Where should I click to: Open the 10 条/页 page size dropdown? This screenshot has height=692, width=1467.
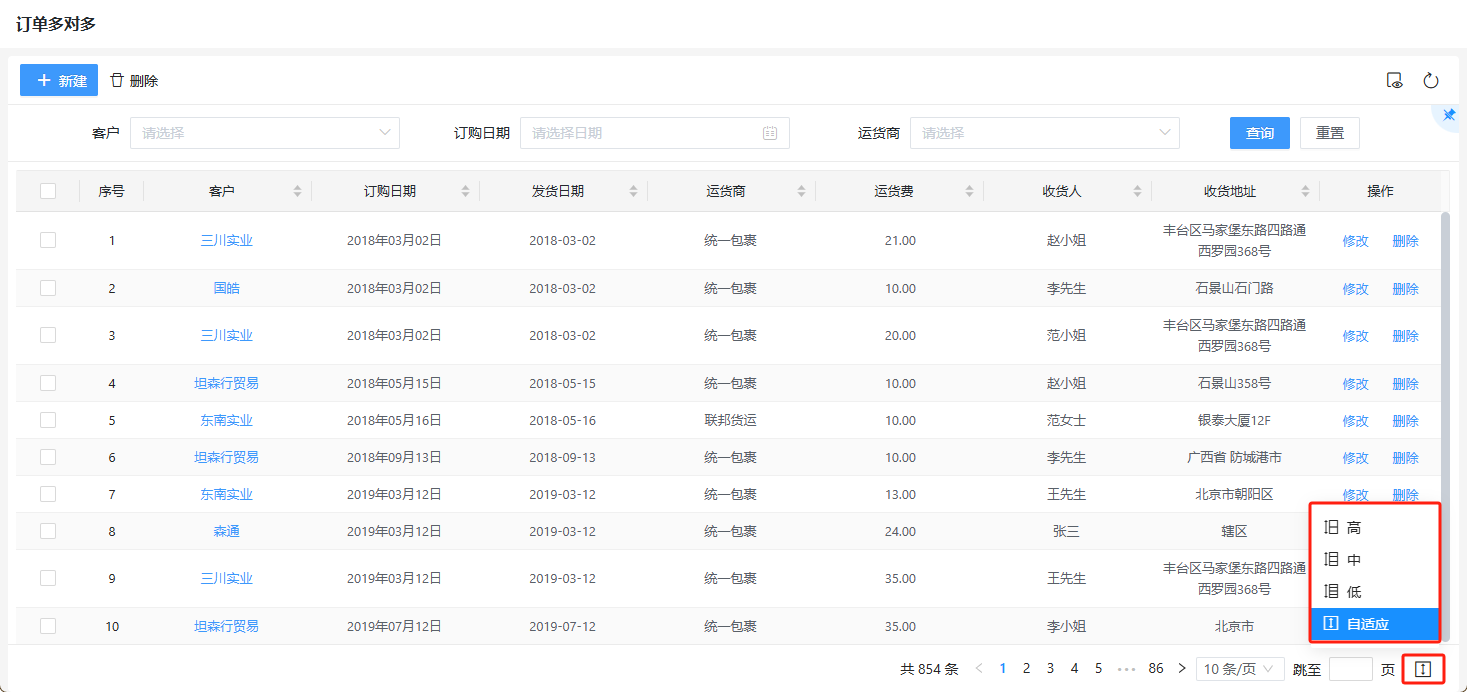[x=1240, y=669]
